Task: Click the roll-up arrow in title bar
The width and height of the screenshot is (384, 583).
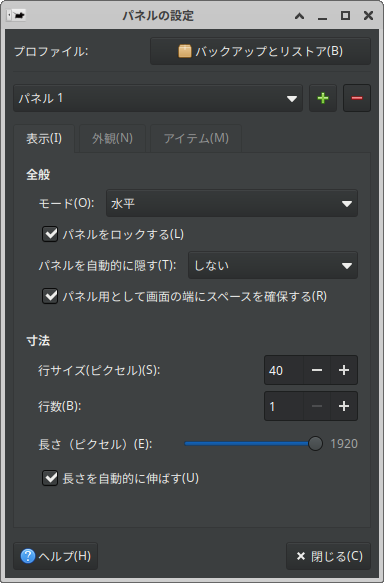Action: (x=299, y=16)
